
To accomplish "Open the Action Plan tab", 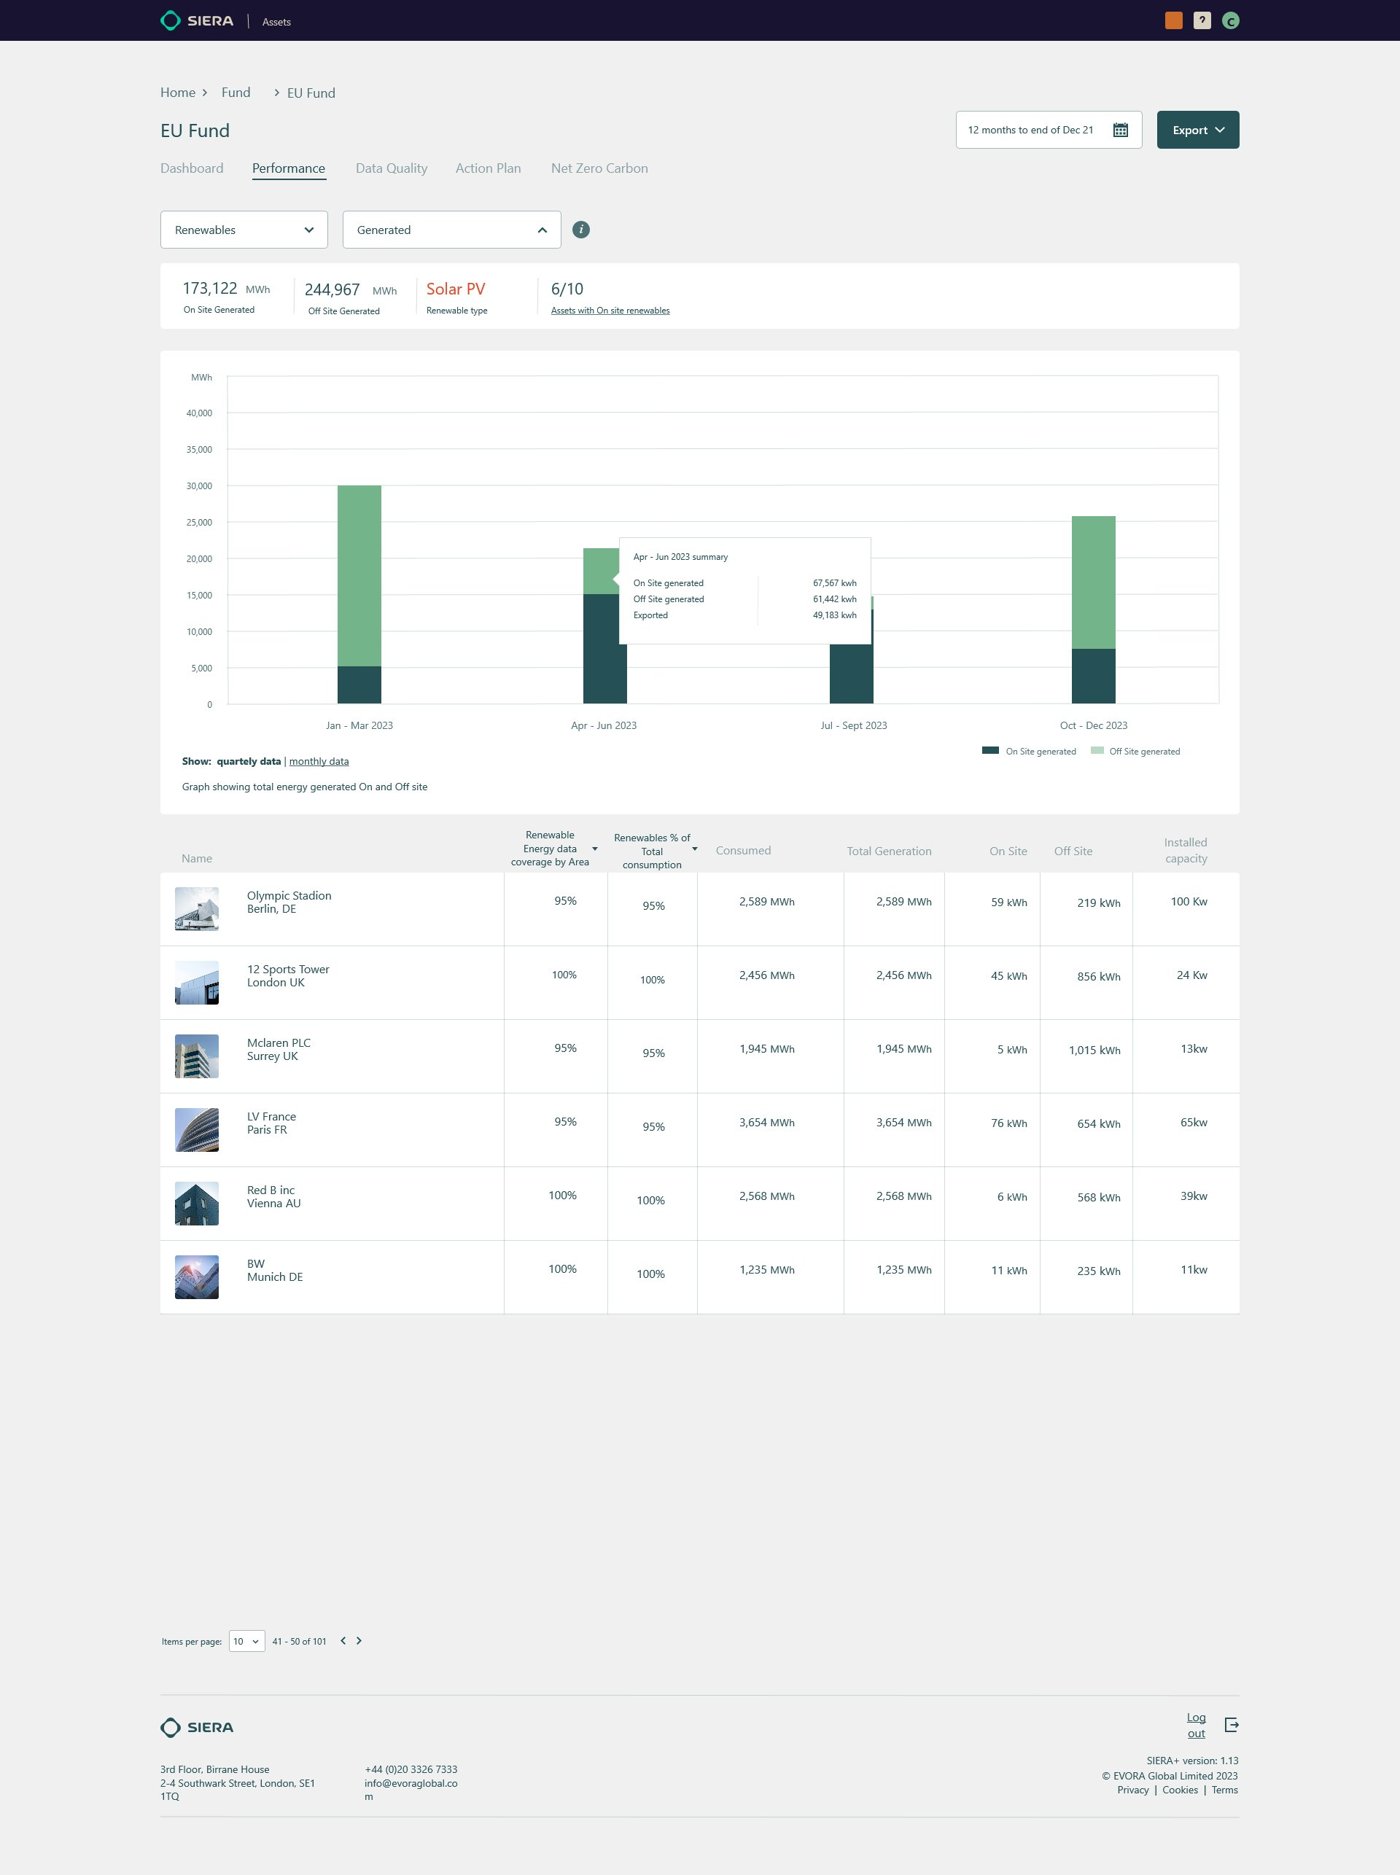I will click(488, 168).
